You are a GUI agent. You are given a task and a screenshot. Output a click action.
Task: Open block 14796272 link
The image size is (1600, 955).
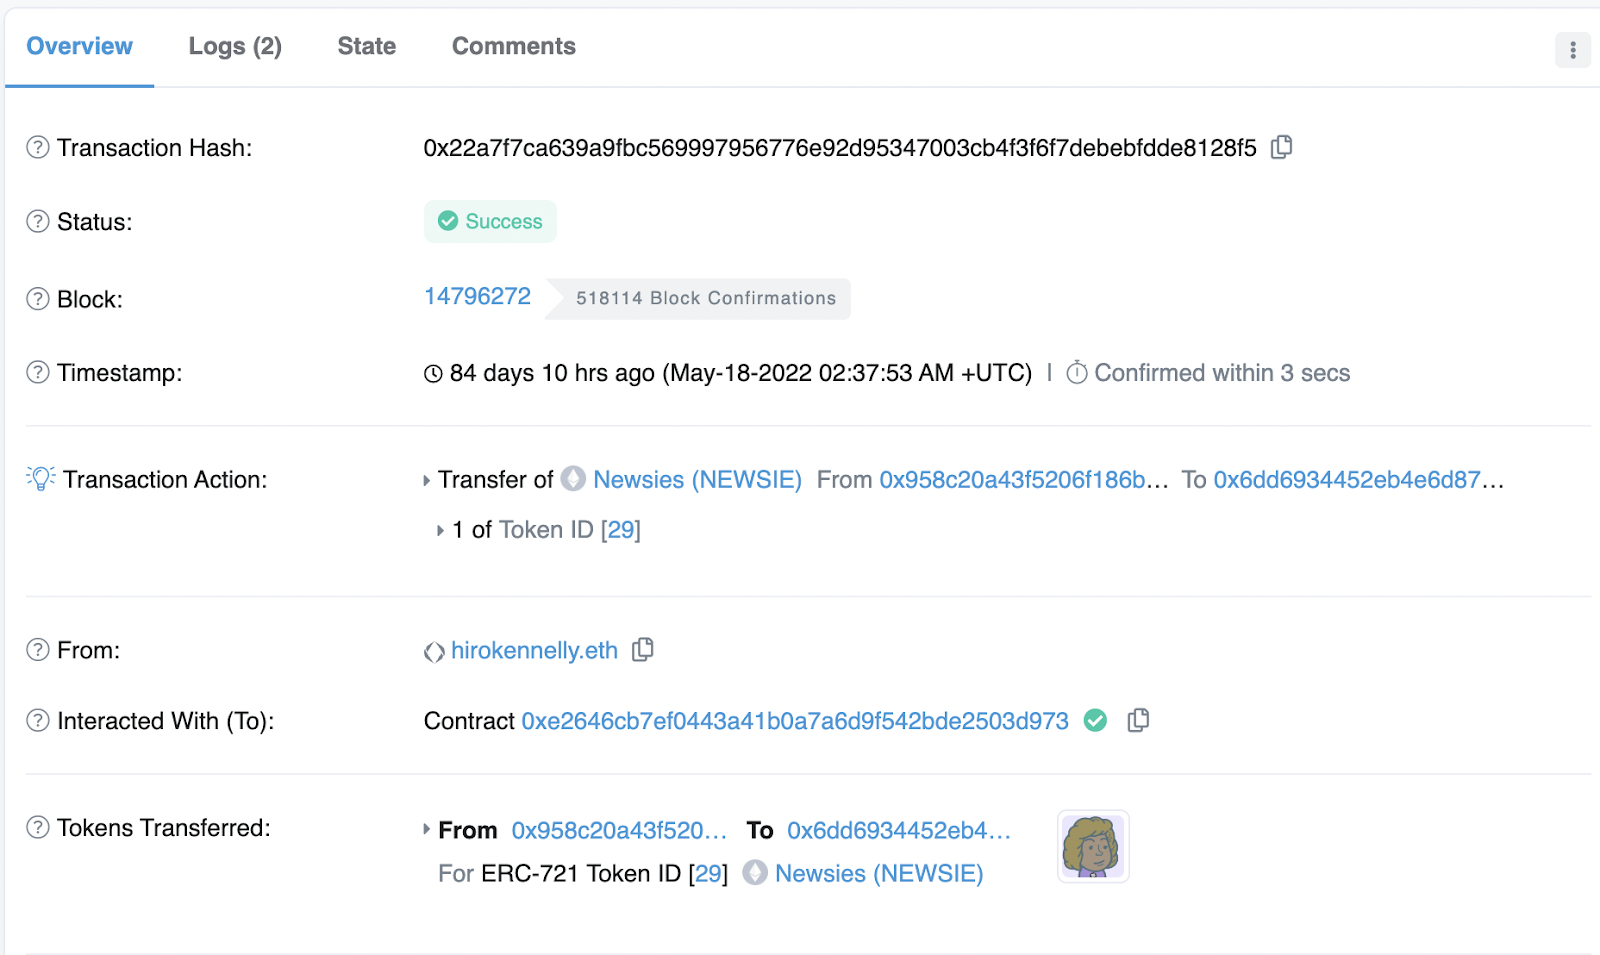[x=477, y=296]
